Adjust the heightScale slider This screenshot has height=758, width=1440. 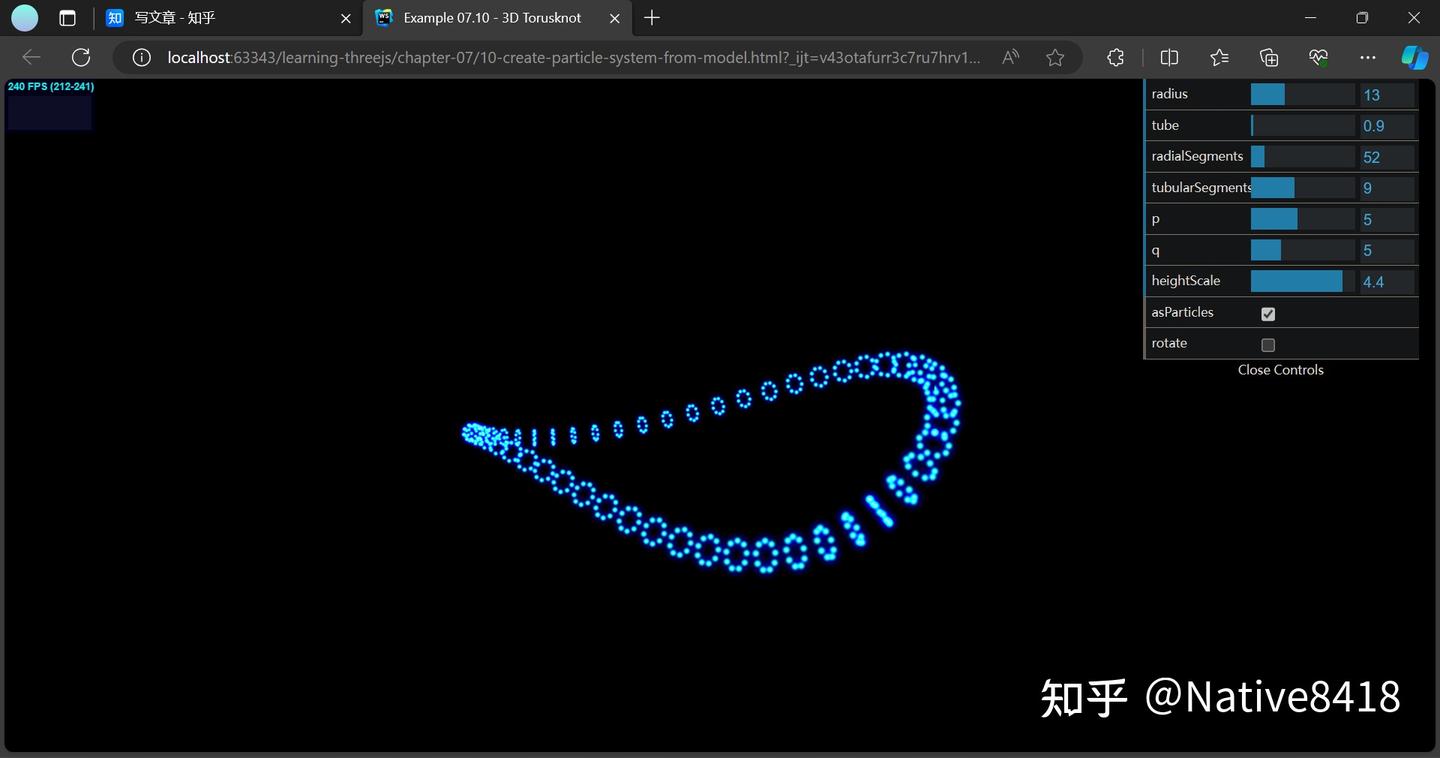[x=1300, y=281]
